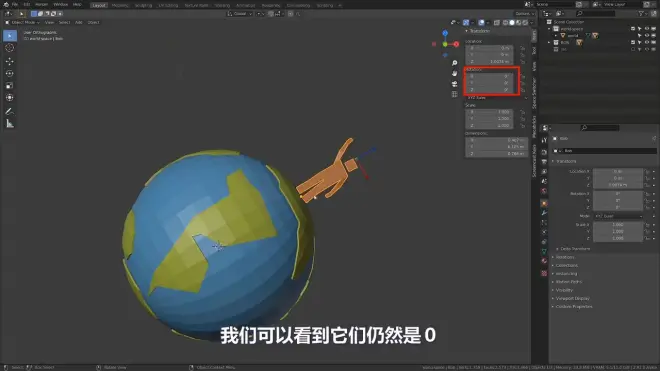Choose the Annotate pencil tool
660x371 pixels.
(10, 111)
